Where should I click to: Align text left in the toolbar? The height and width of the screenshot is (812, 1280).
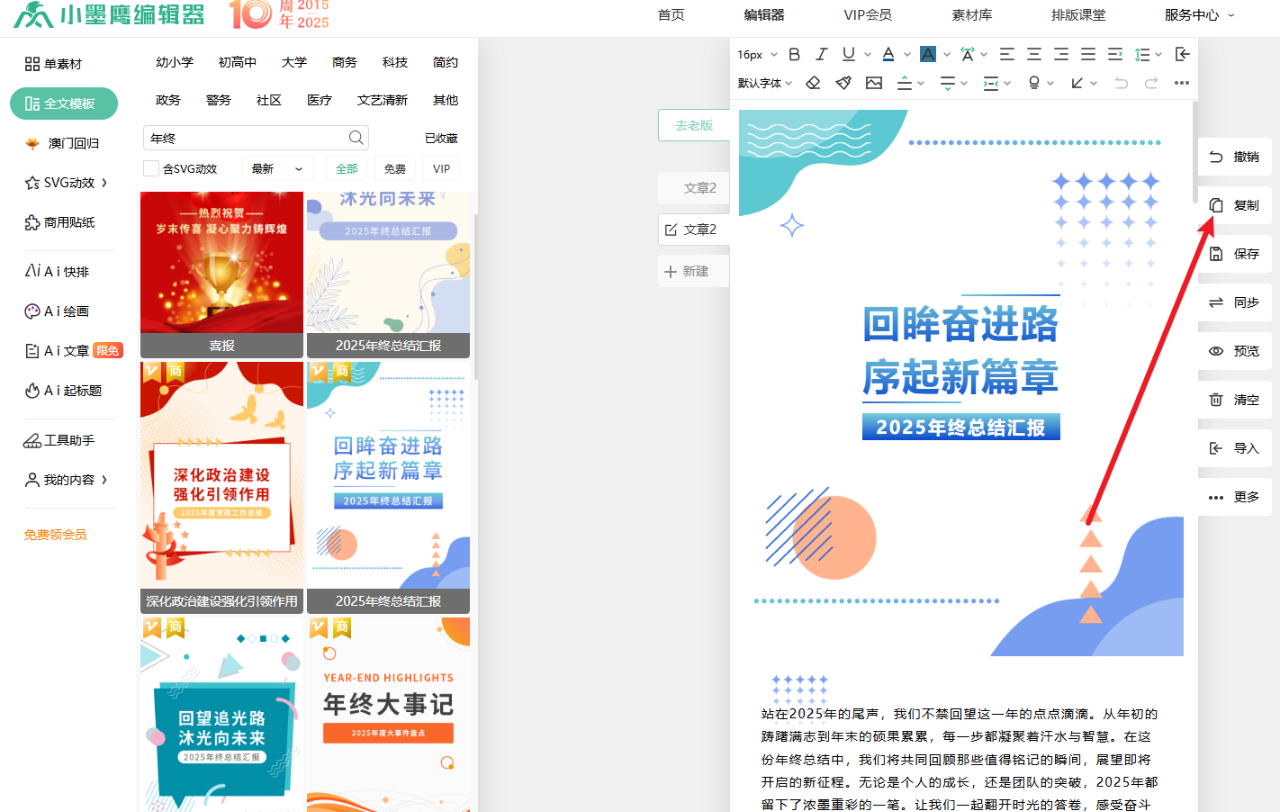click(1007, 54)
